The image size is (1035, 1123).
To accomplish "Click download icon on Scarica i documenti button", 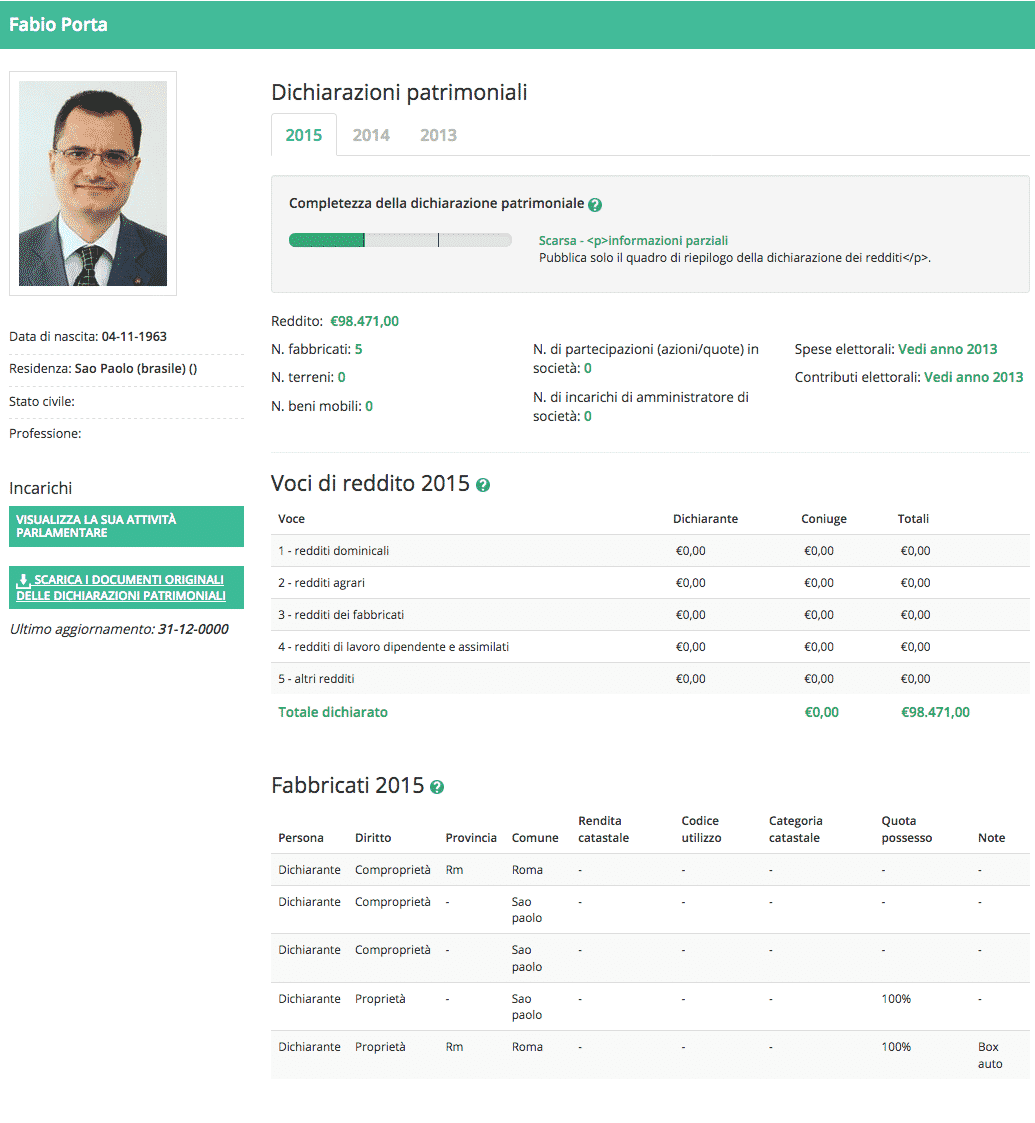I will 24,581.
